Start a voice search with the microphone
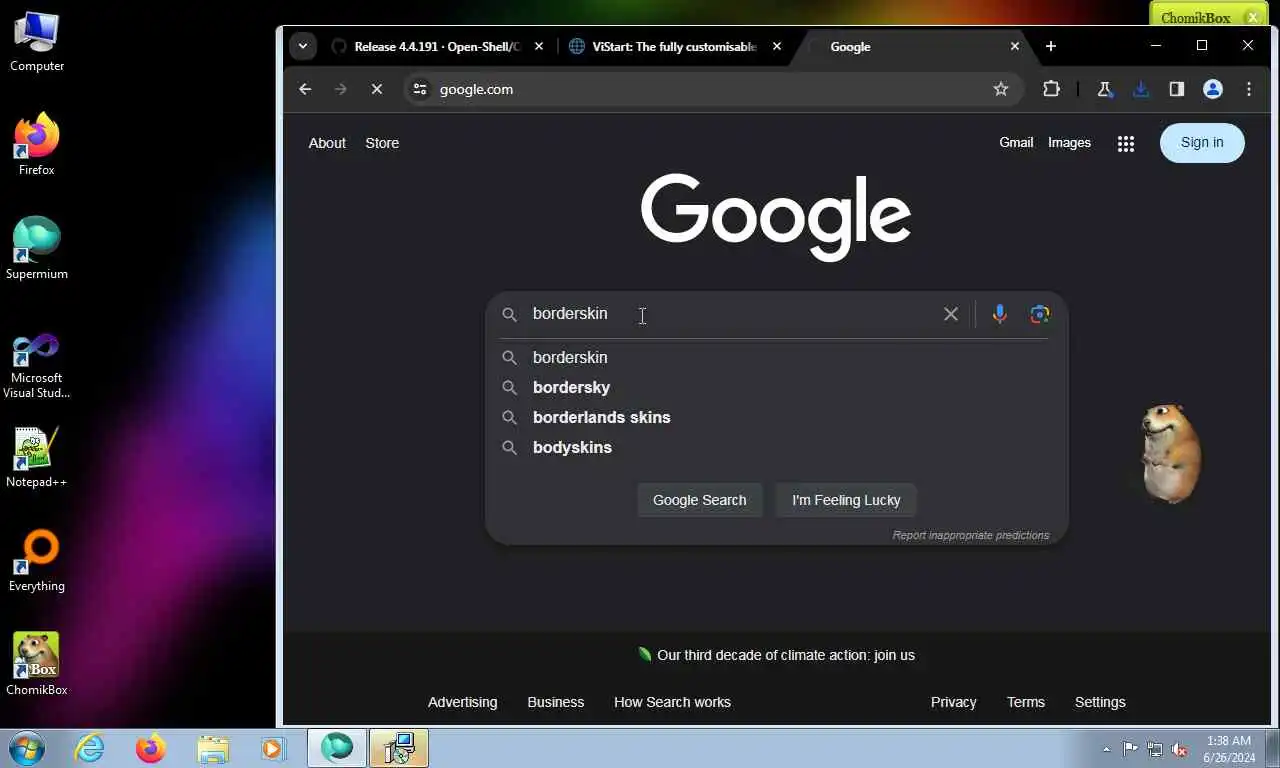The width and height of the screenshot is (1280, 768). (999, 314)
